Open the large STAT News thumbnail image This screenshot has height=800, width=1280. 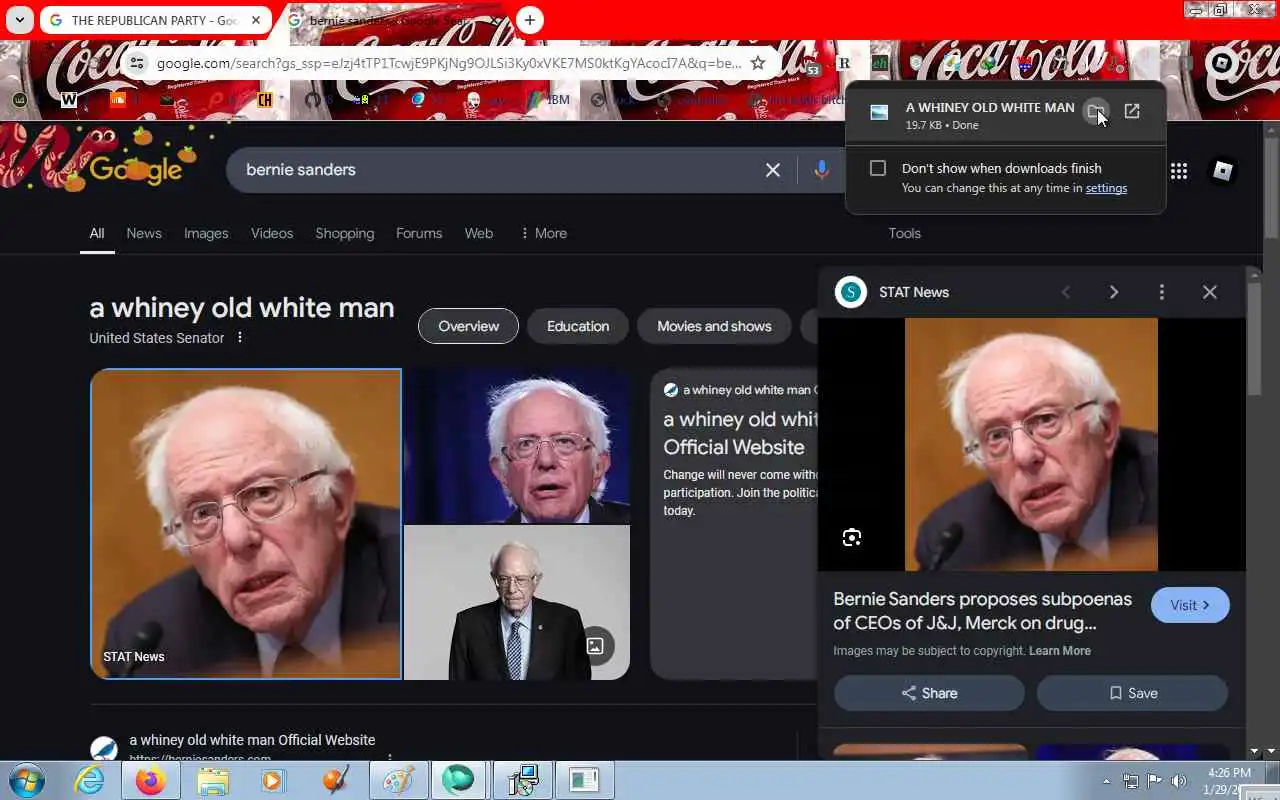click(x=246, y=524)
